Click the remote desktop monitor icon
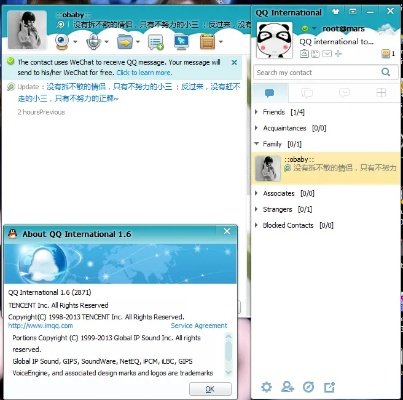 [181, 42]
